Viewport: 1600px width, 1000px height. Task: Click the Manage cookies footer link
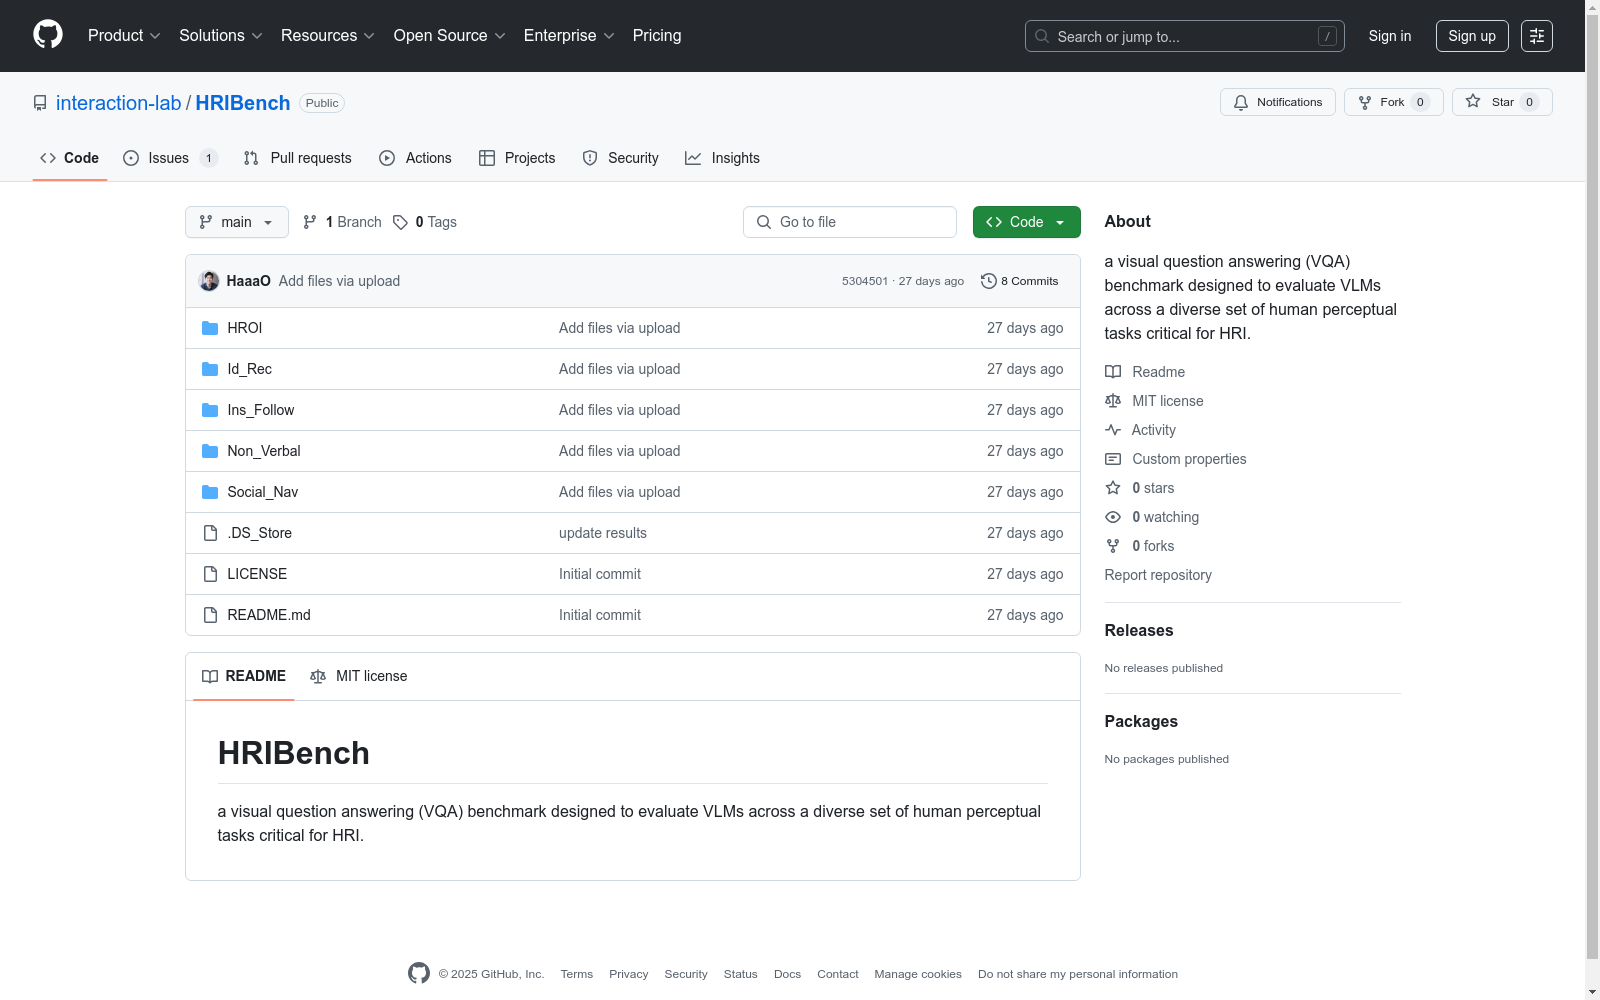click(x=918, y=974)
